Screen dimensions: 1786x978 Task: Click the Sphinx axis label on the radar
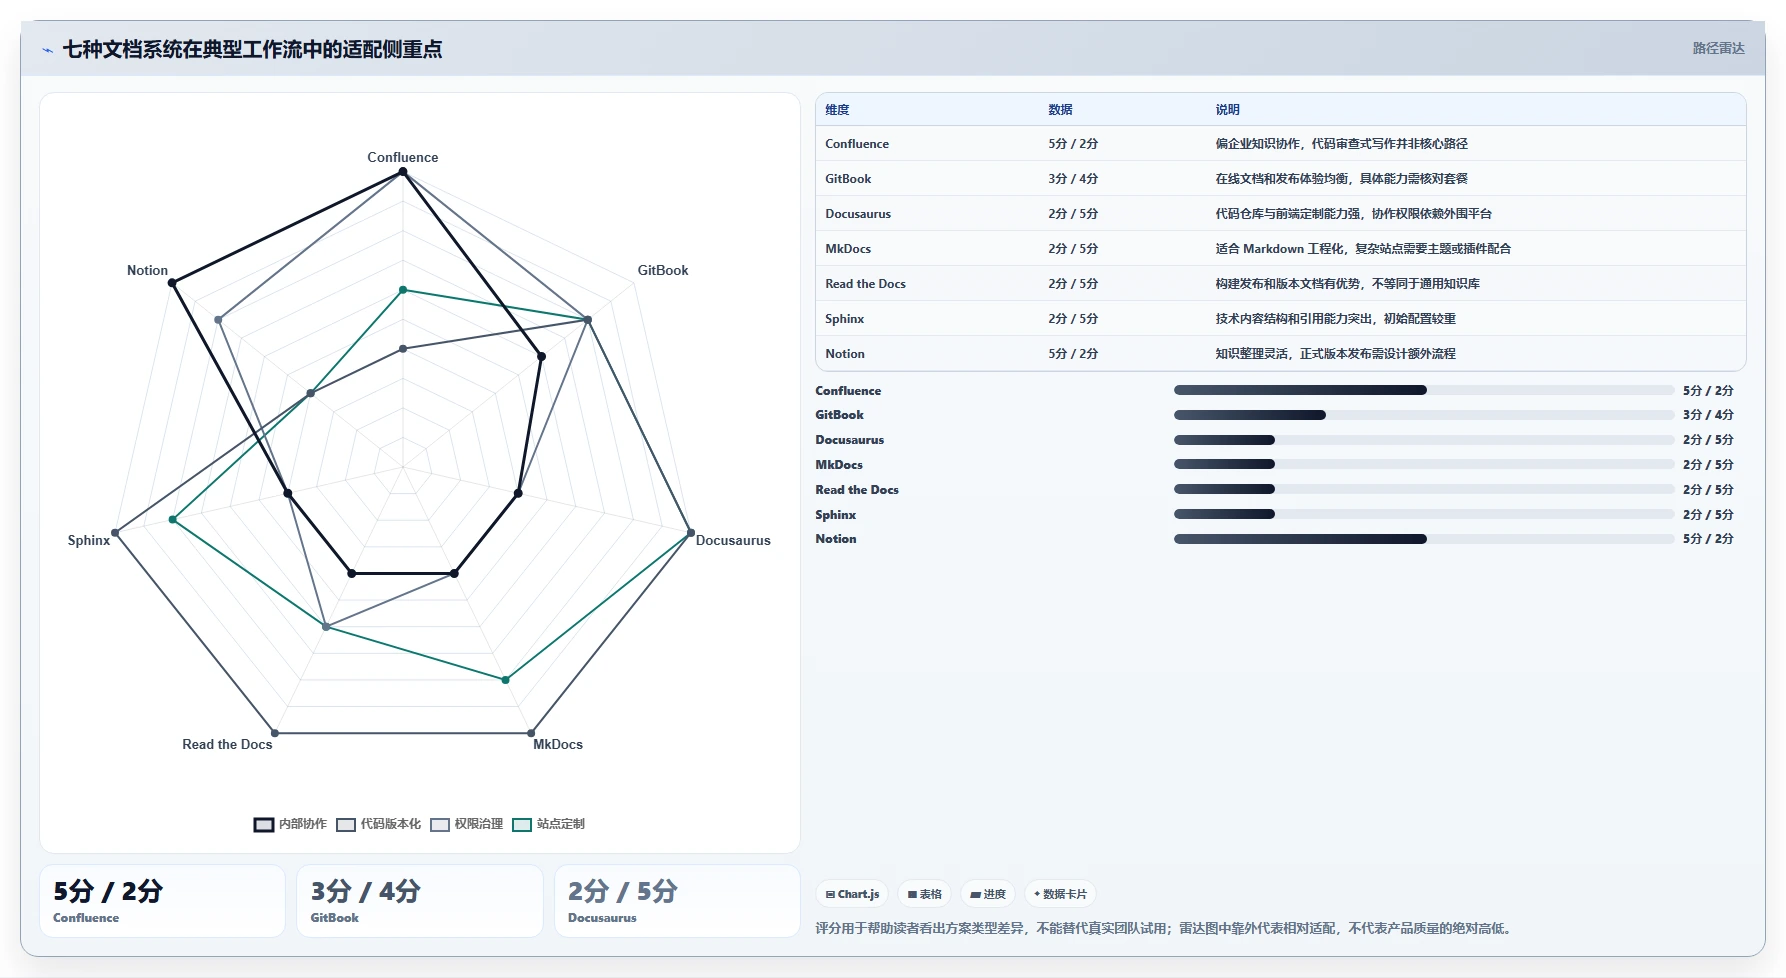tap(89, 540)
